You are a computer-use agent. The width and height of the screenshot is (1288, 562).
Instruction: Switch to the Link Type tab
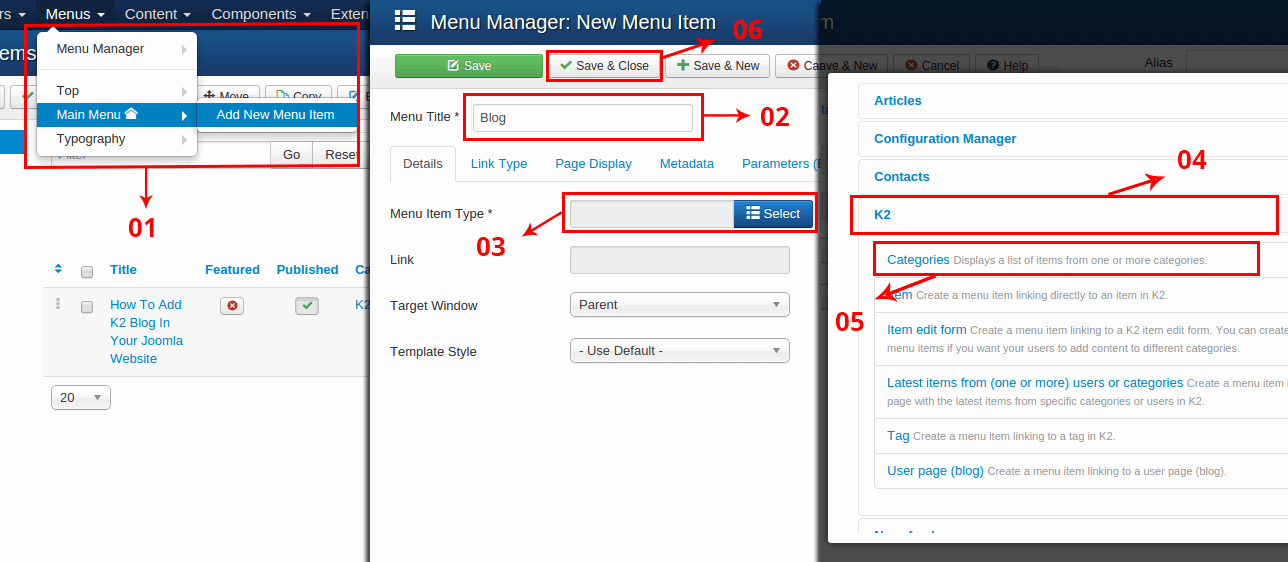(x=499, y=164)
